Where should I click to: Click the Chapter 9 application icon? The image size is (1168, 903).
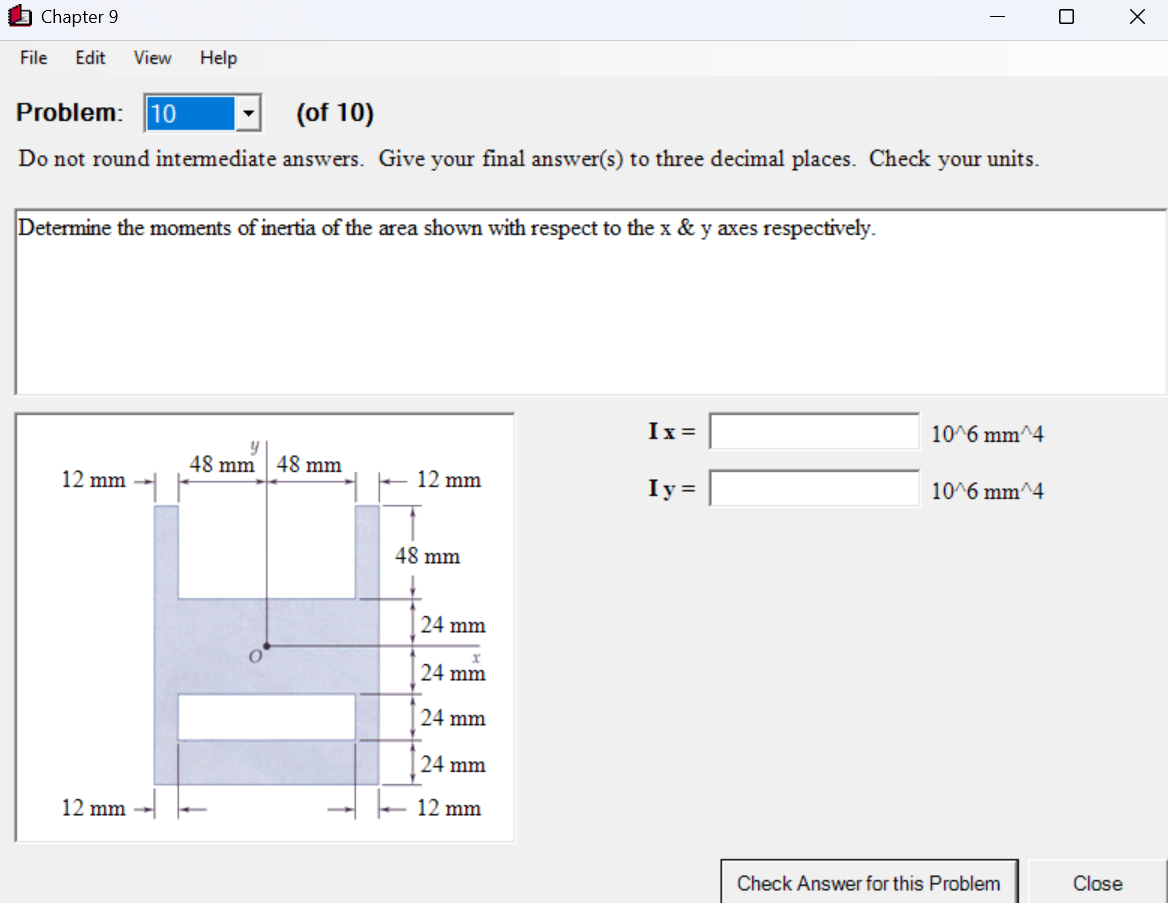click(x=20, y=16)
